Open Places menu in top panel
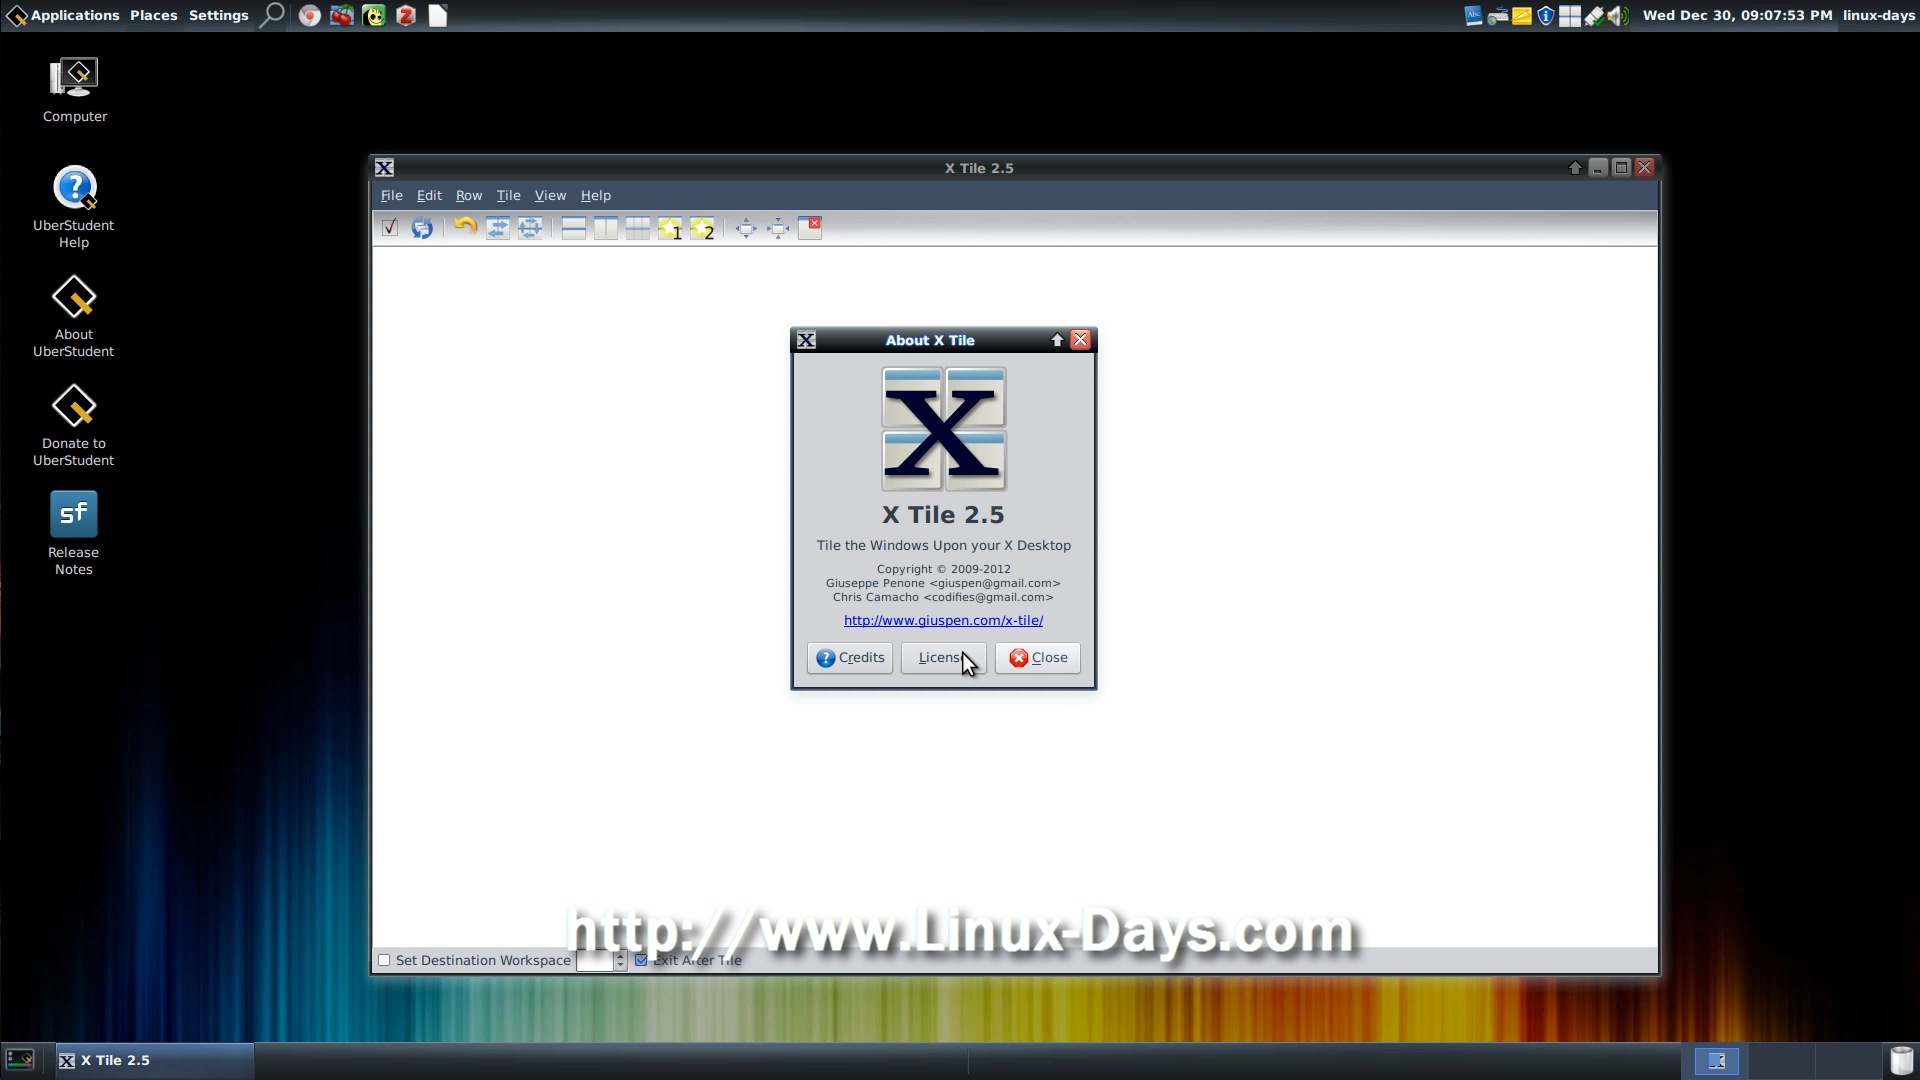 pyautogui.click(x=153, y=15)
